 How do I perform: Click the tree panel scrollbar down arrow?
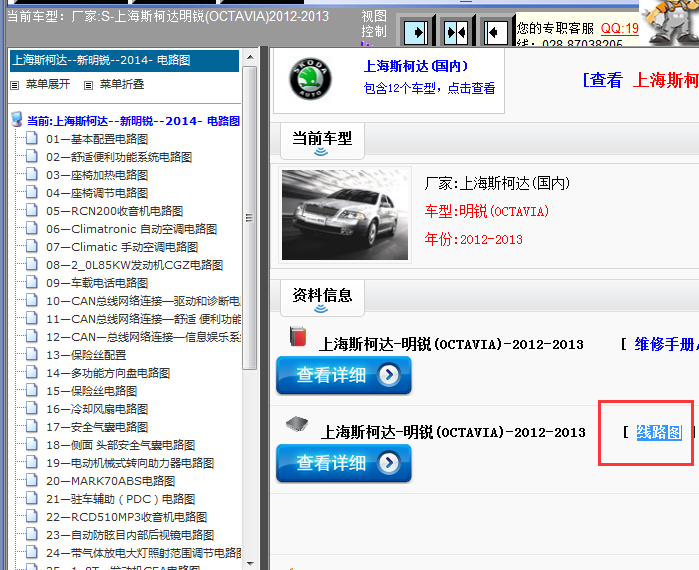coord(251,563)
